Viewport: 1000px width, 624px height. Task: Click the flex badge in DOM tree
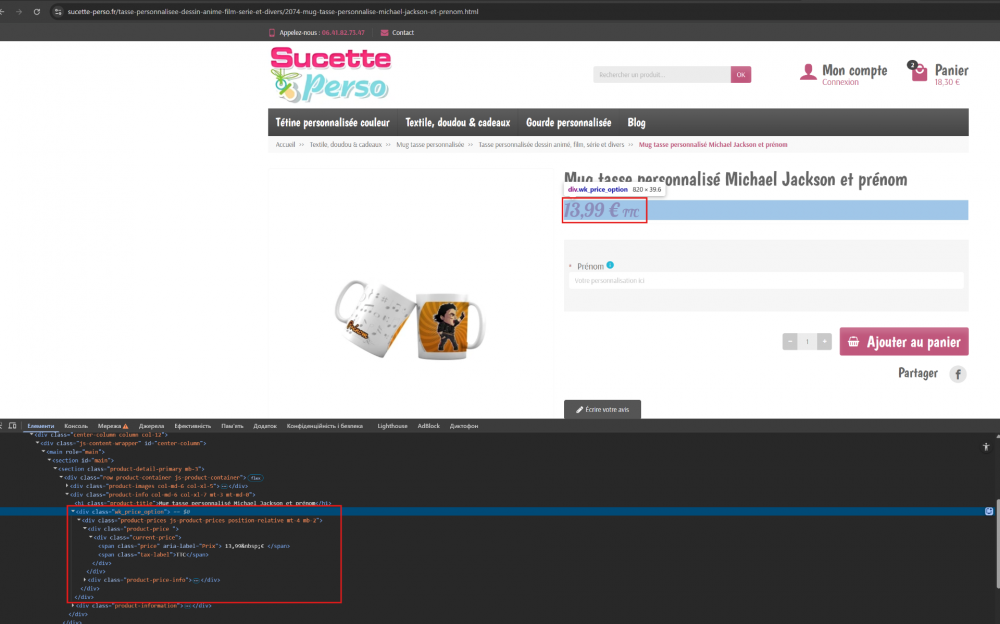pyautogui.click(x=256, y=477)
